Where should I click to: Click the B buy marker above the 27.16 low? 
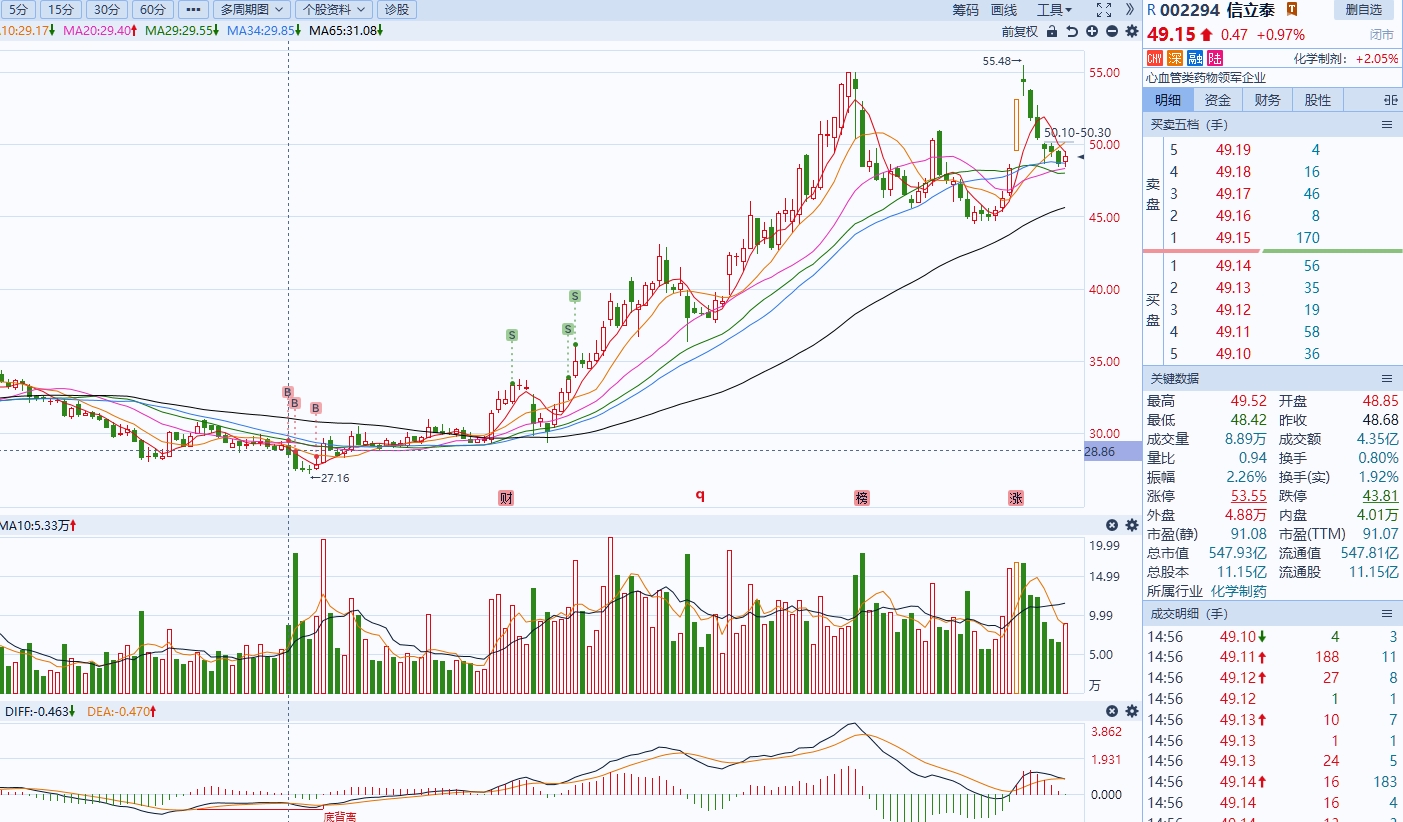tap(315, 408)
